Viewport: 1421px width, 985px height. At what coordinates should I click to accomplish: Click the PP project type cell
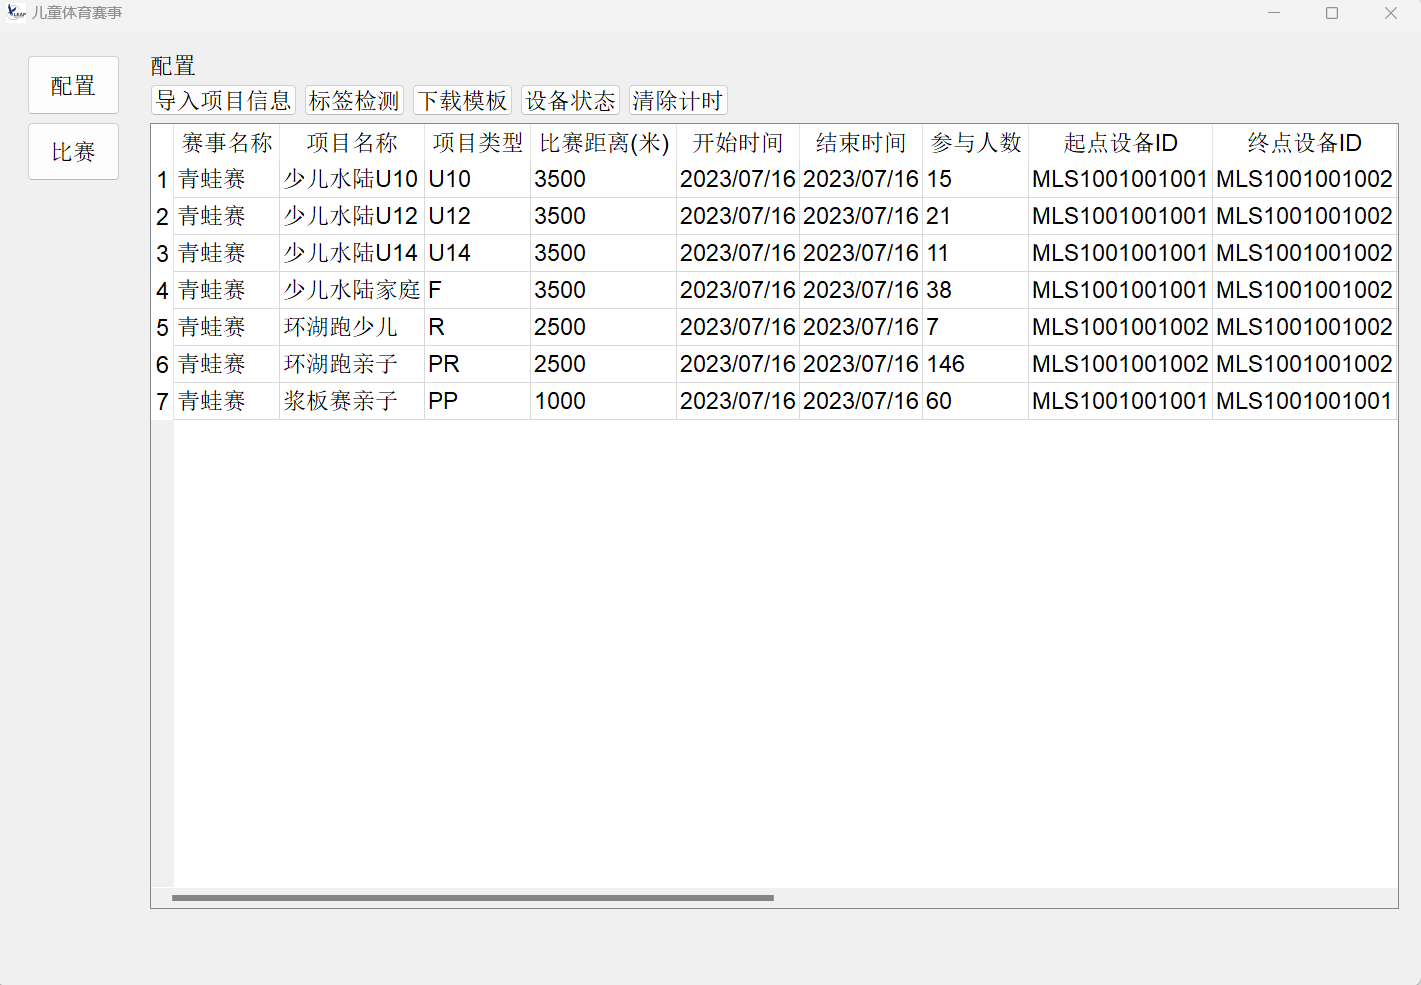[478, 401]
